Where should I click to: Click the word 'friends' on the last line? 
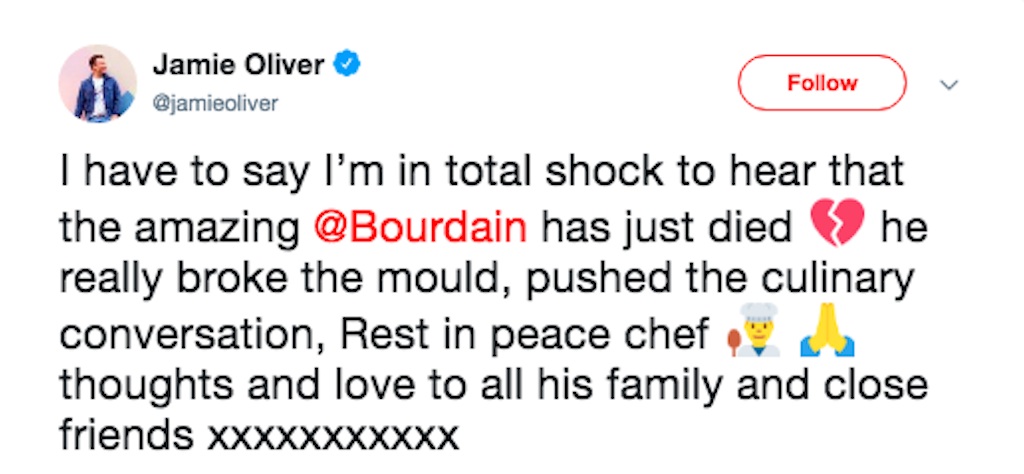126,437
